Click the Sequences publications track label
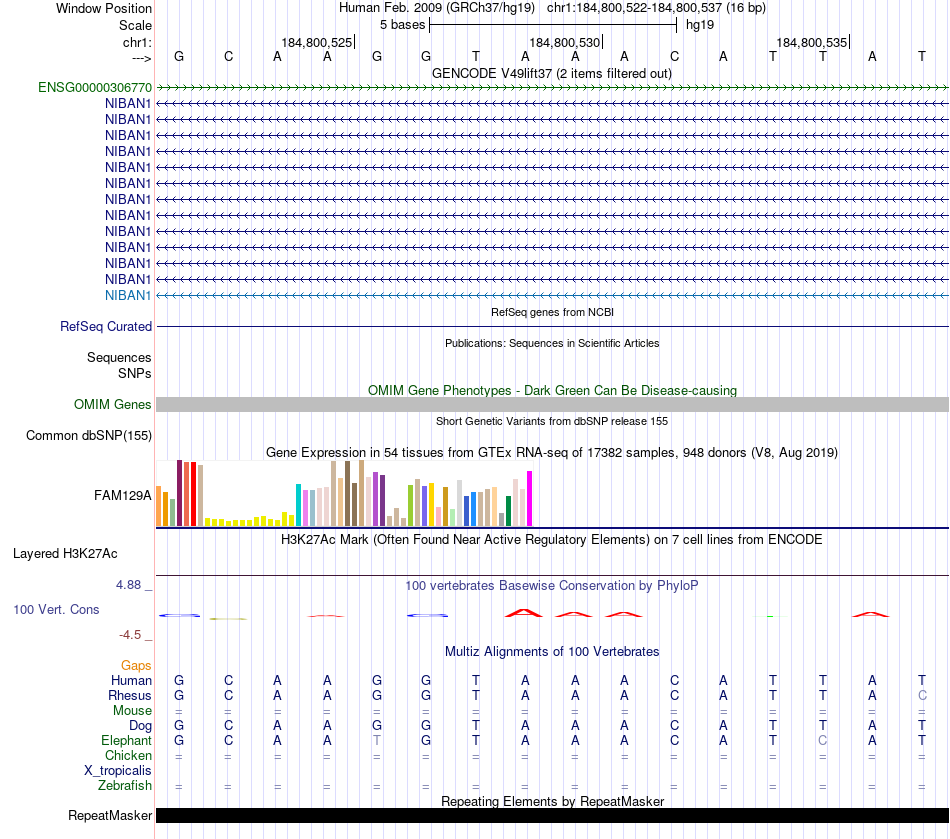 pos(119,357)
